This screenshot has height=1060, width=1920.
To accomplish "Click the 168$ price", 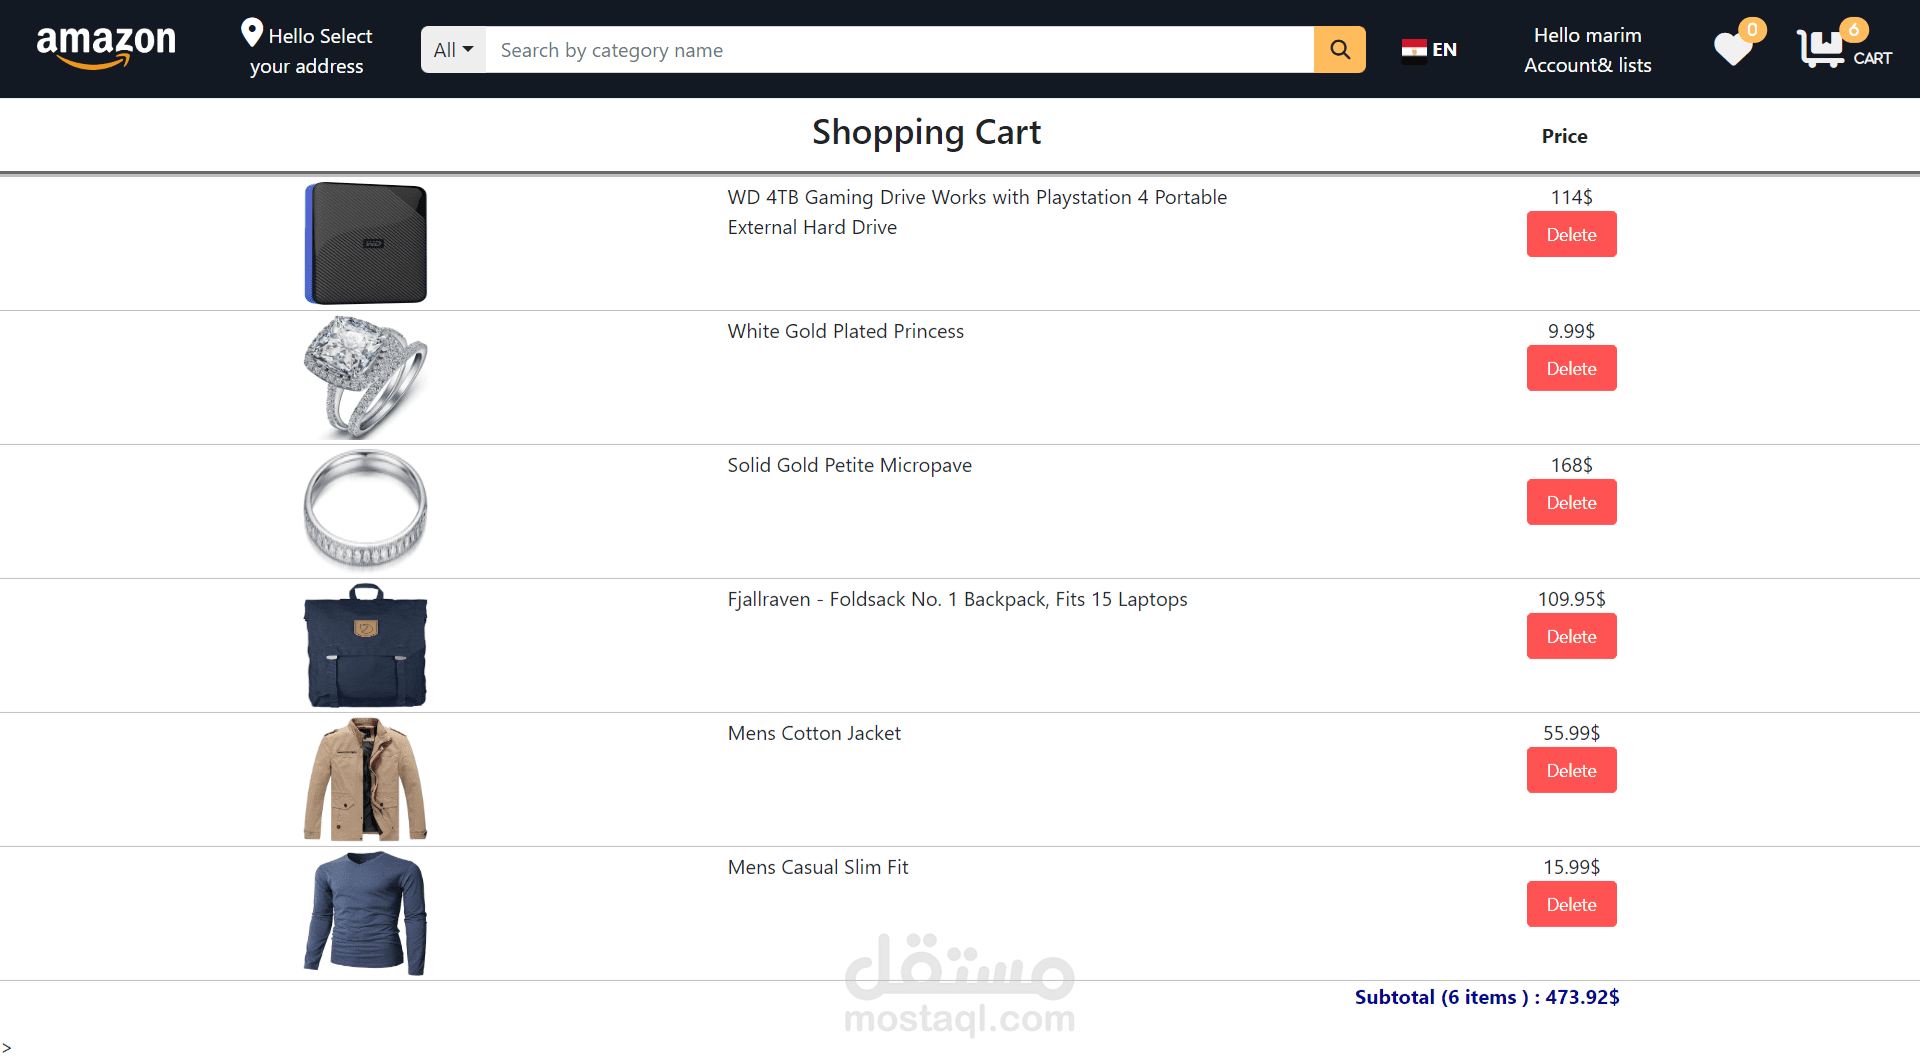I will click(1571, 465).
